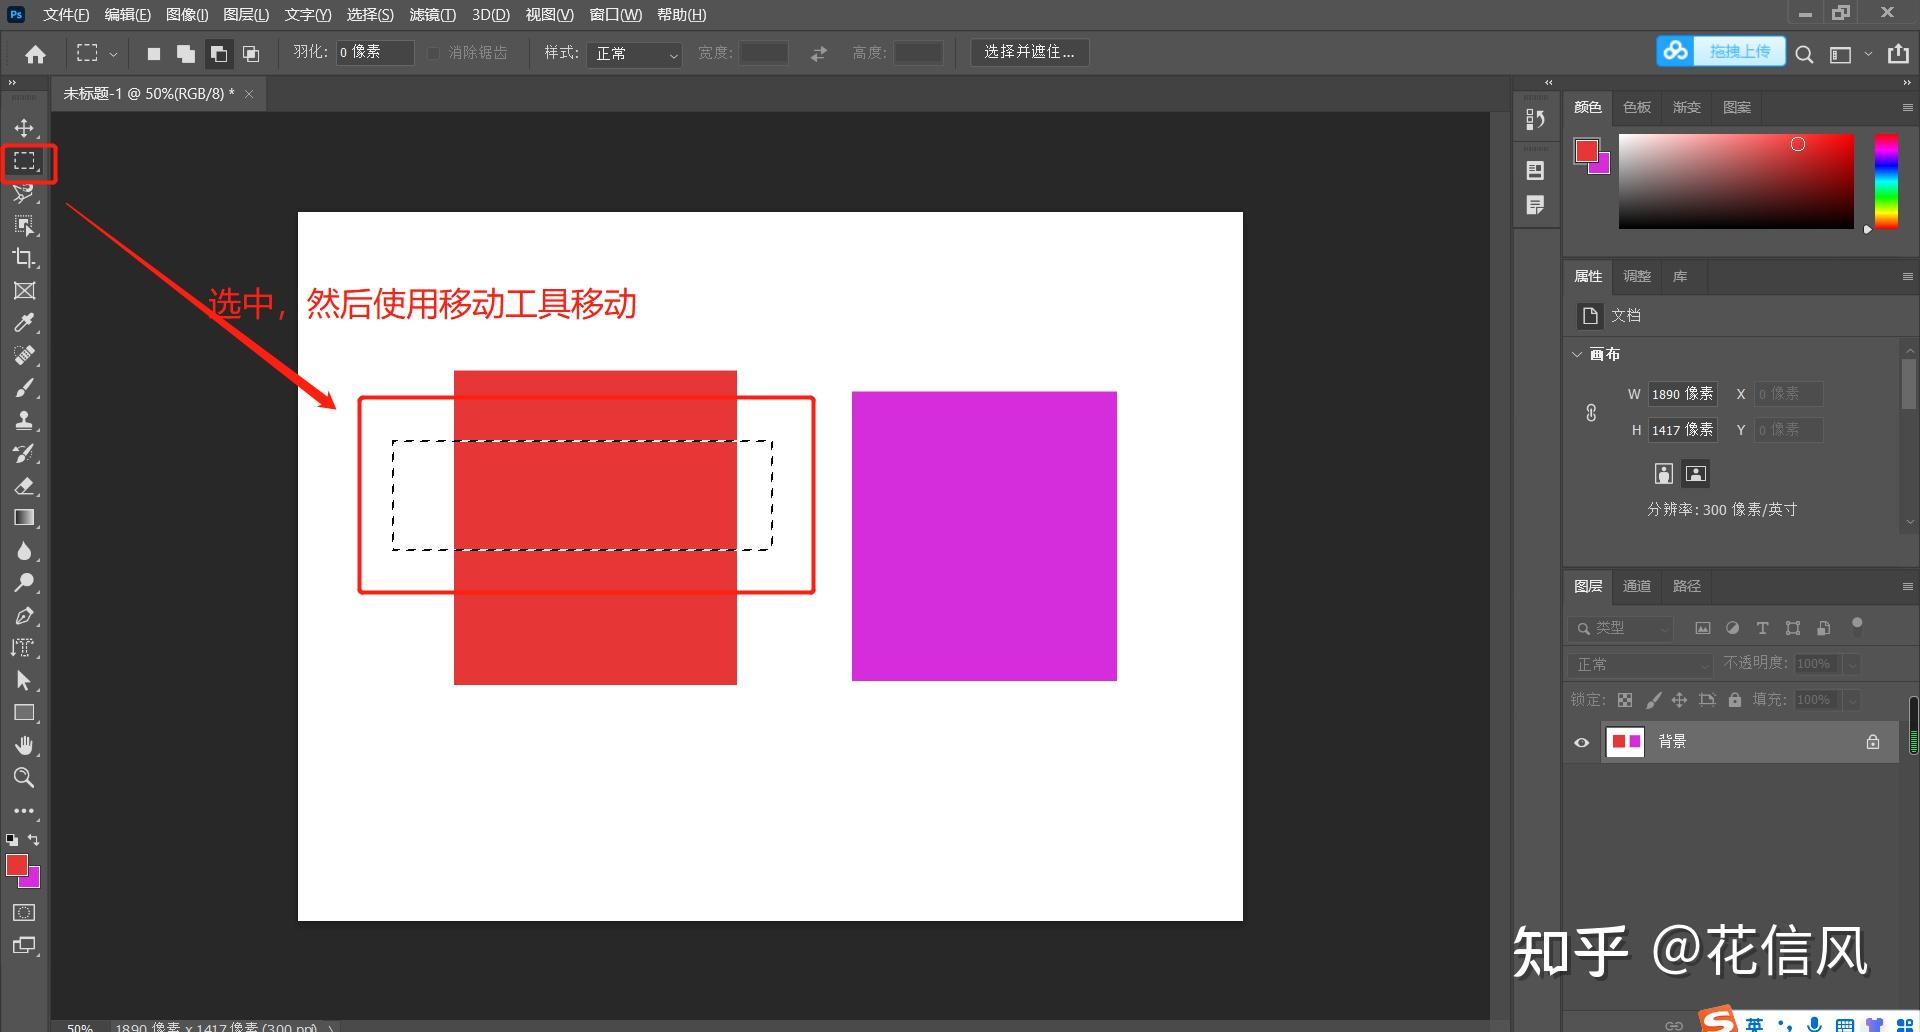Click the Share export icon at top right
The width and height of the screenshot is (1920, 1032).
(x=1898, y=54)
